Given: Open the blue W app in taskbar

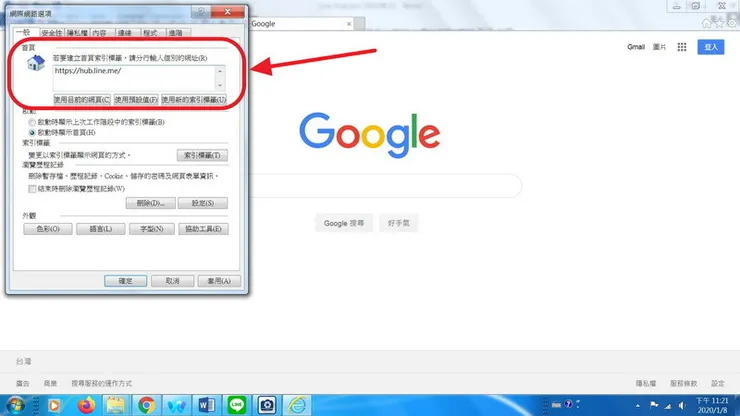Looking at the screenshot, I should click(177, 405).
